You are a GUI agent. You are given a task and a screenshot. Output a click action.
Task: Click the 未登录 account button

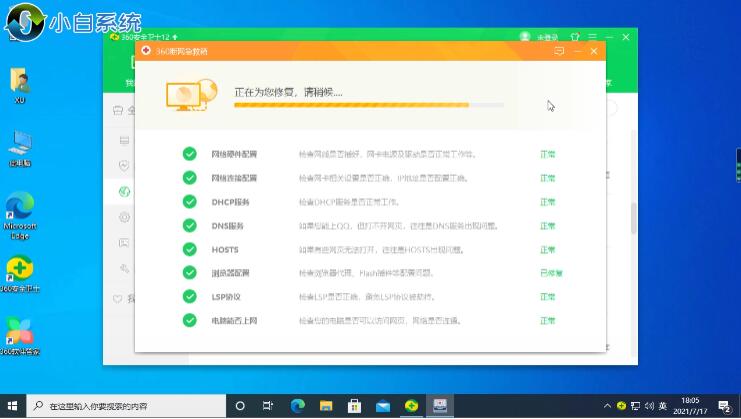(x=538, y=36)
